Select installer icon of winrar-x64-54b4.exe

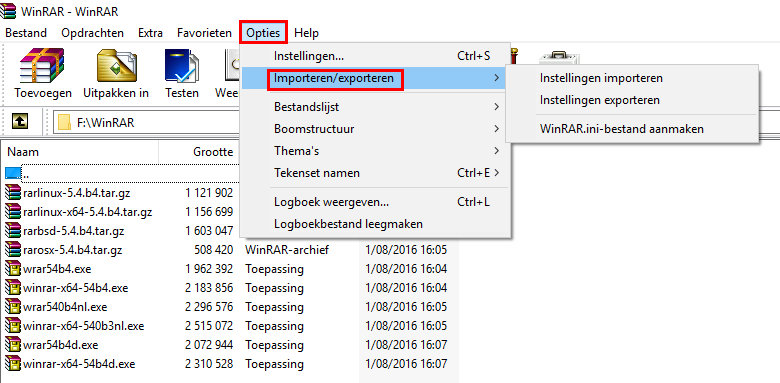point(13,288)
